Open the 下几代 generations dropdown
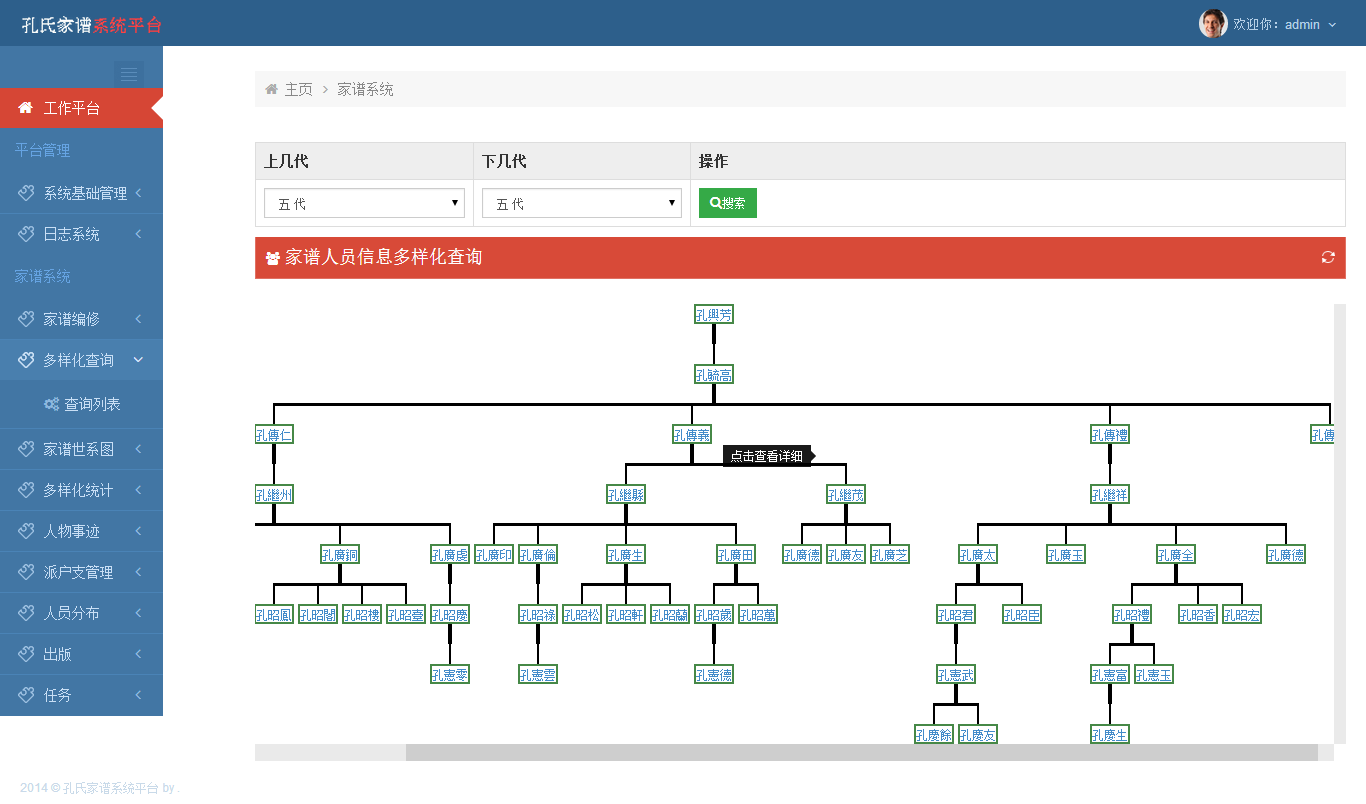Image resolution: width=1366 pixels, height=804 pixels. [582, 203]
